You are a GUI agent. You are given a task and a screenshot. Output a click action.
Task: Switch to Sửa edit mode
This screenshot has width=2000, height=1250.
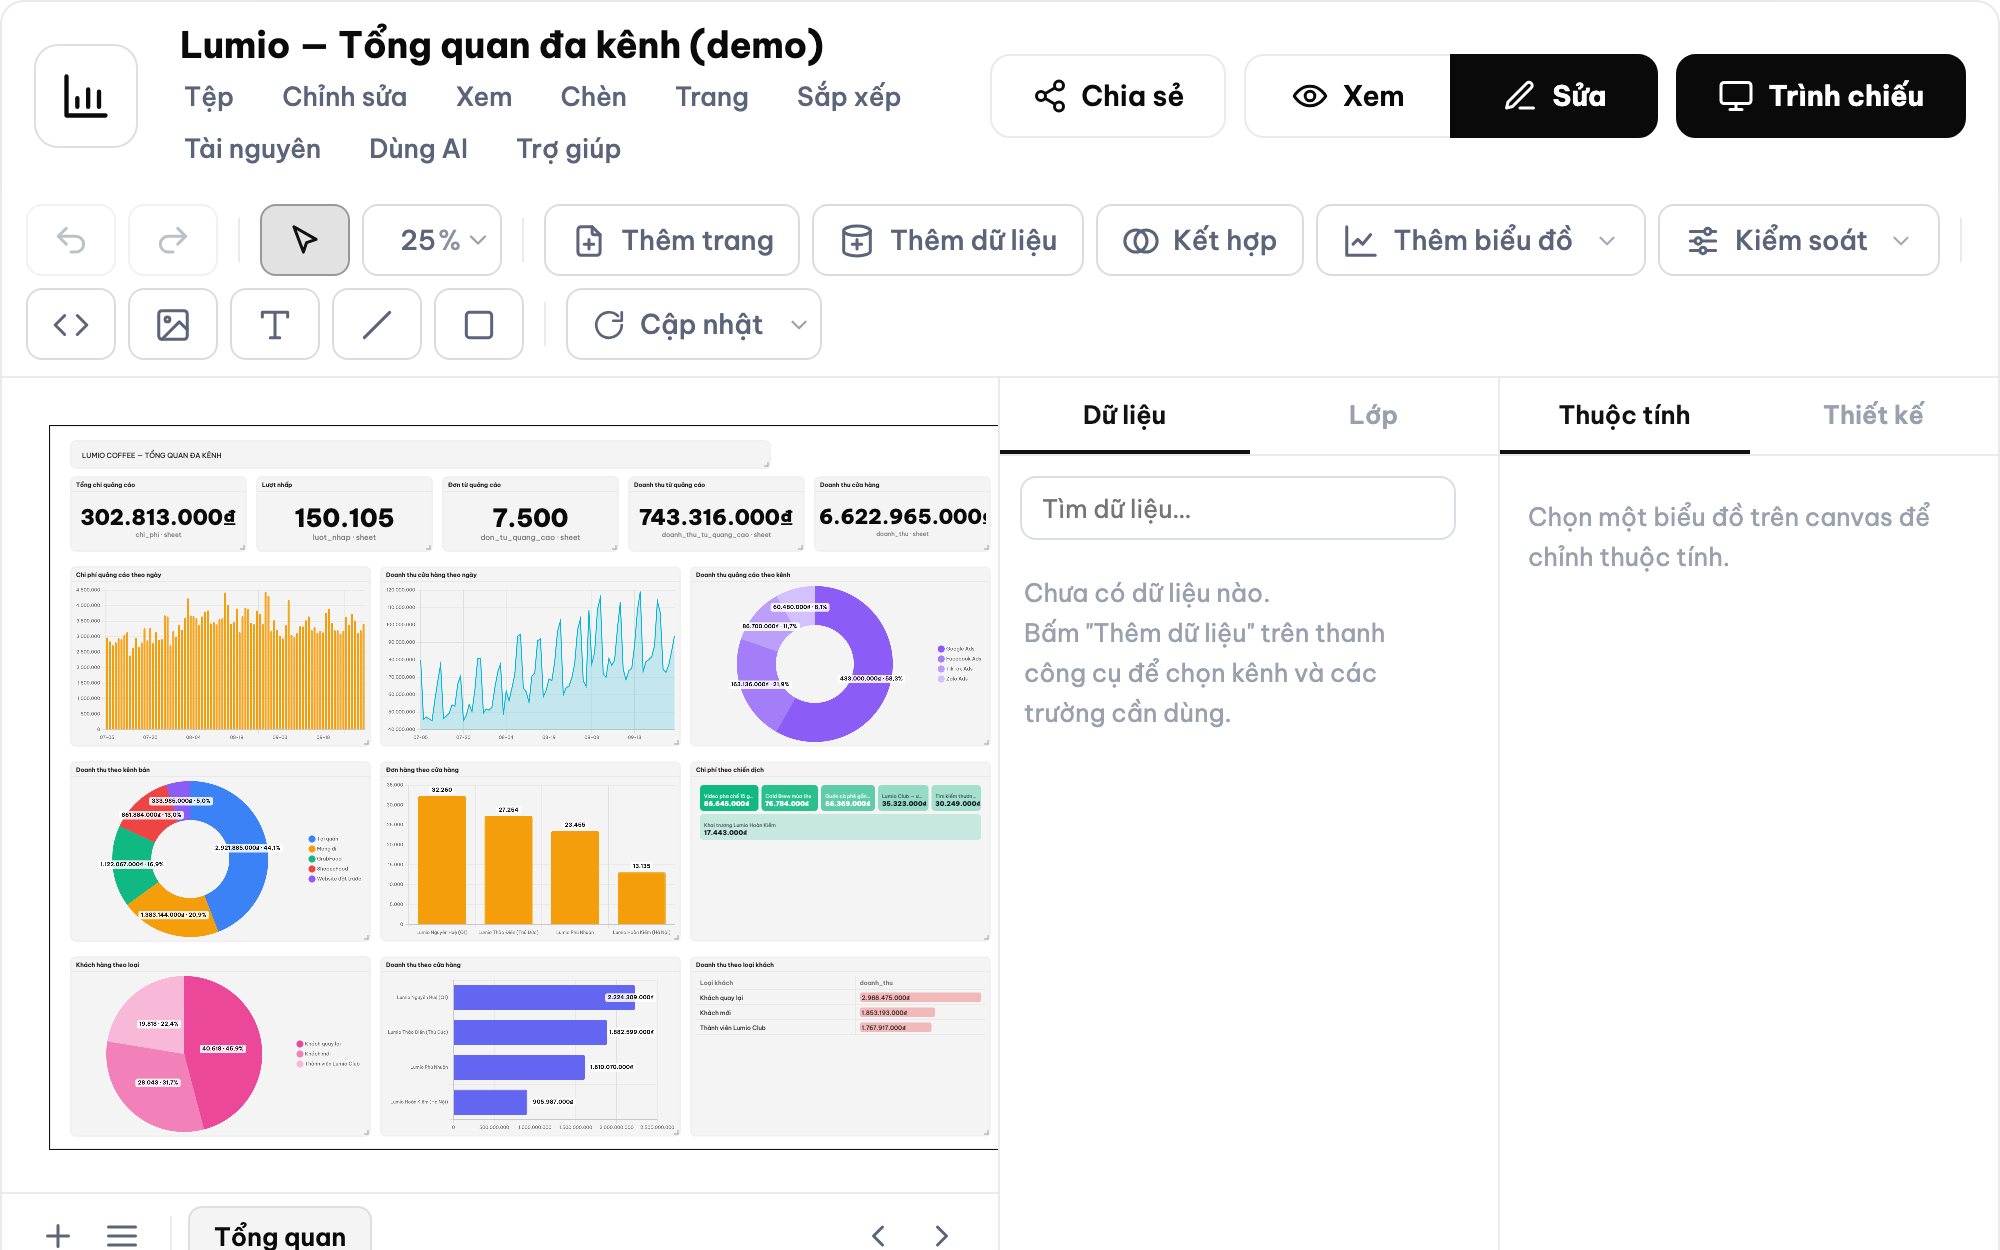[x=1554, y=96]
